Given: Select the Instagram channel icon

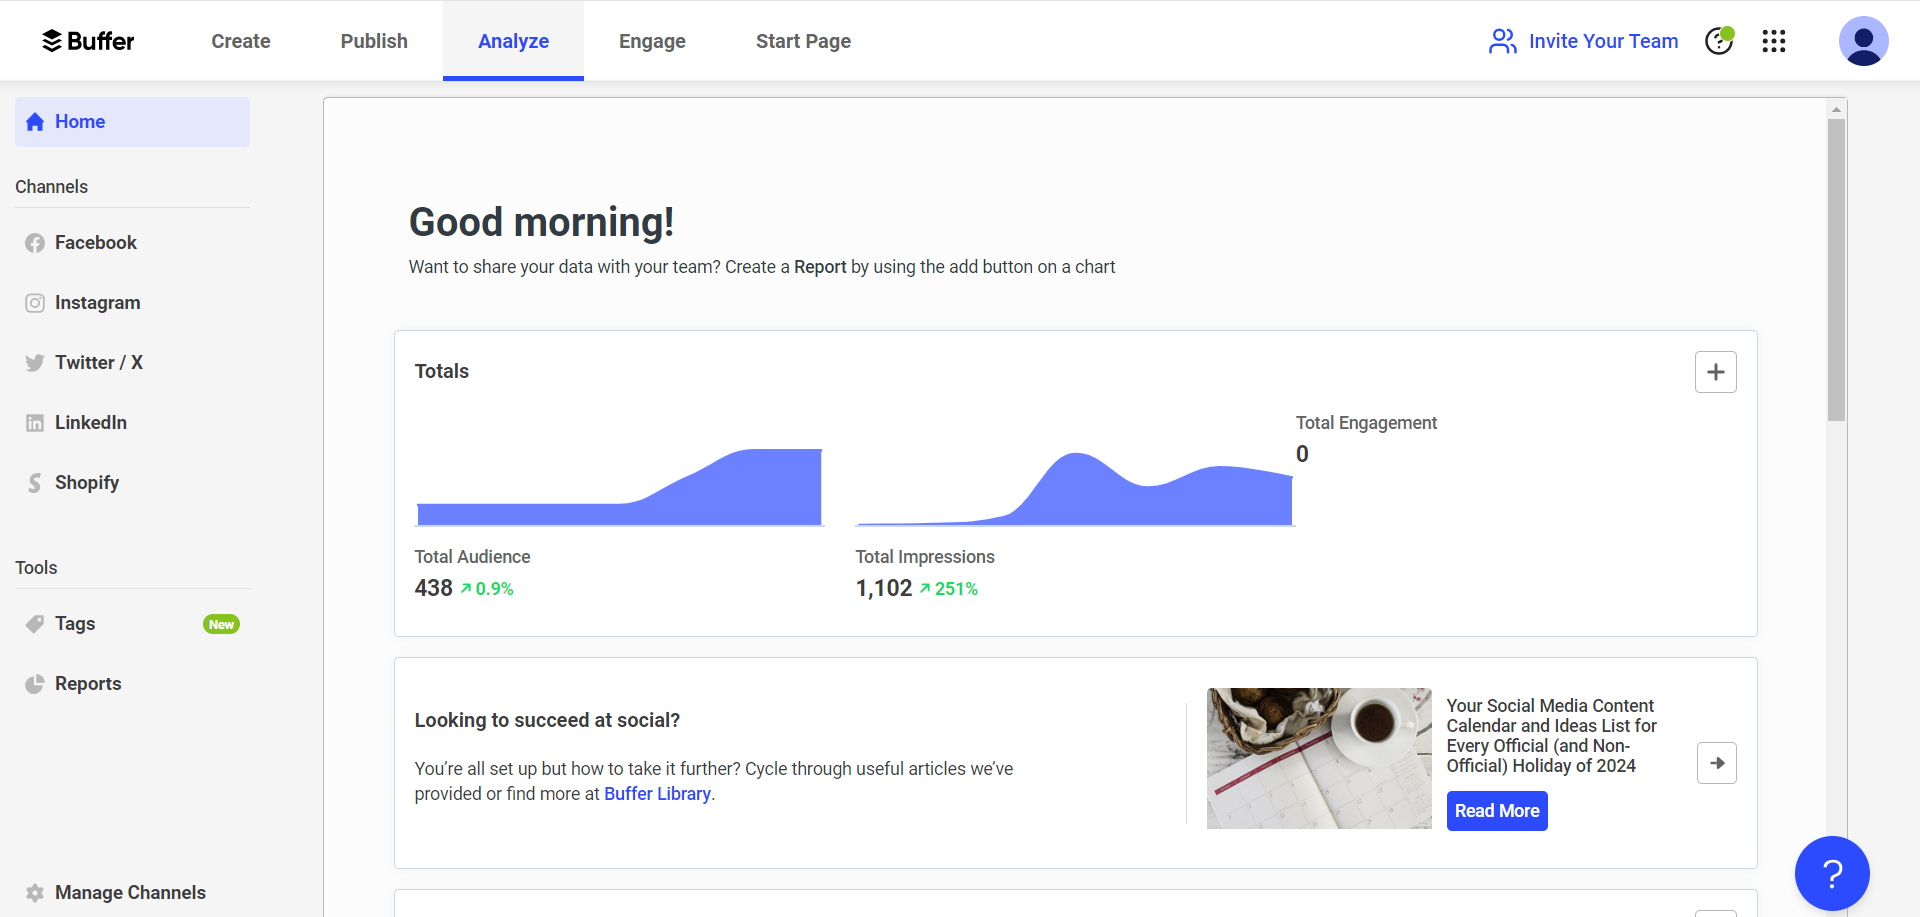Looking at the screenshot, I should point(35,303).
